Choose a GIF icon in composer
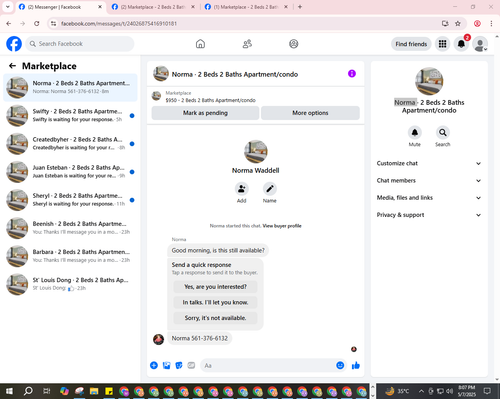Image resolution: width=500 pixels, height=399 pixels. click(x=191, y=365)
